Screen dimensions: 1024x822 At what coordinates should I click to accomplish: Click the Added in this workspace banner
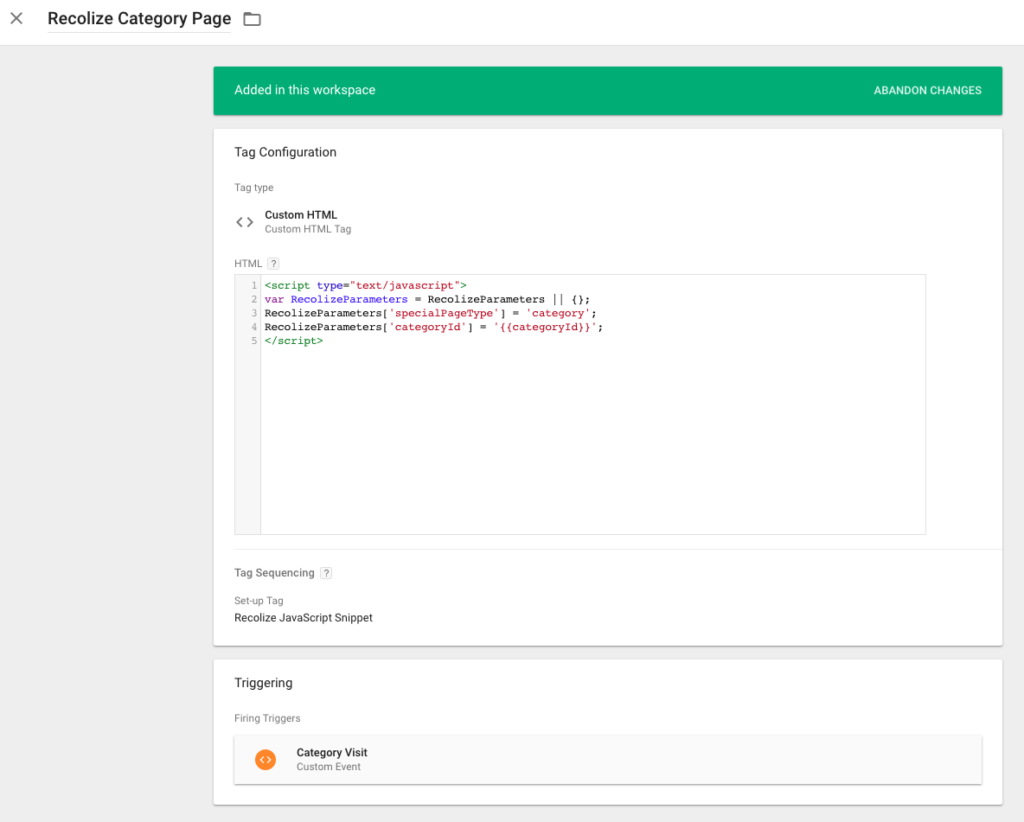304,90
